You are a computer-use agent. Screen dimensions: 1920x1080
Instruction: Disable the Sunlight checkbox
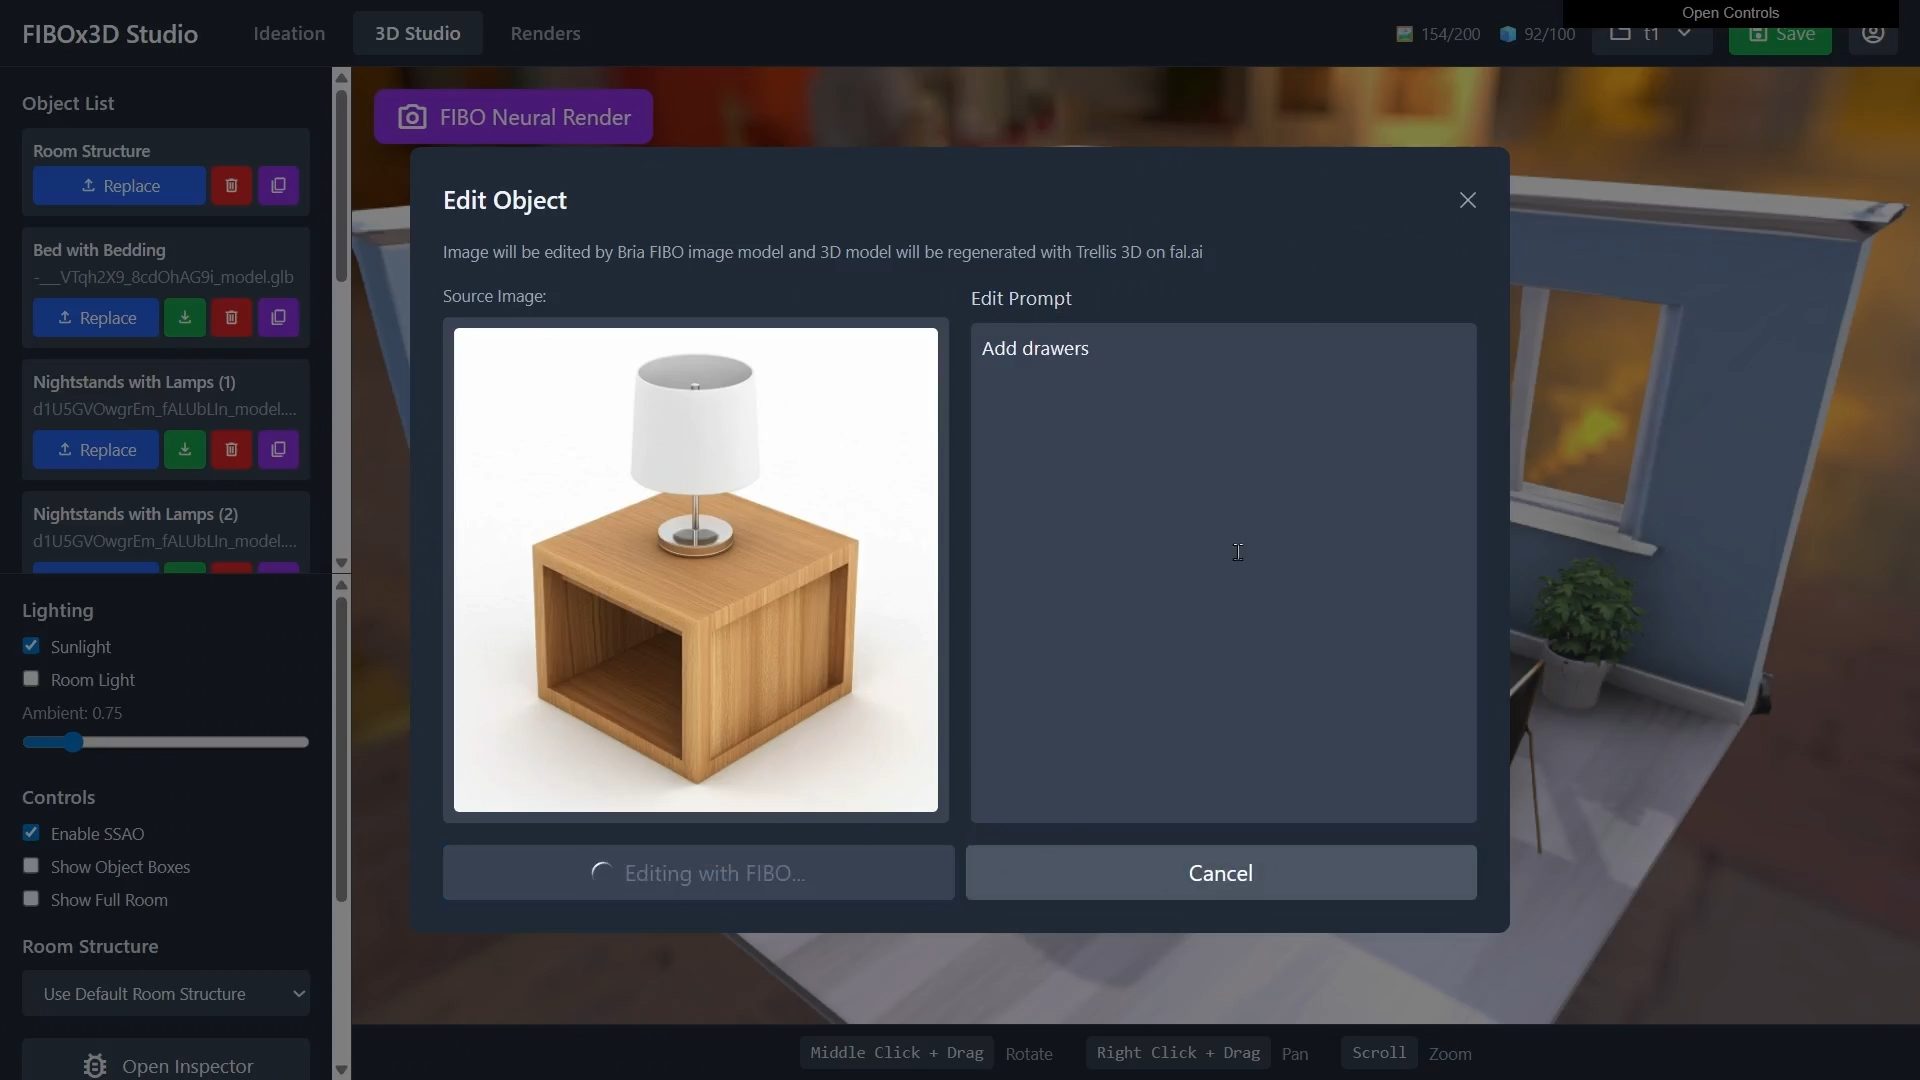31,646
